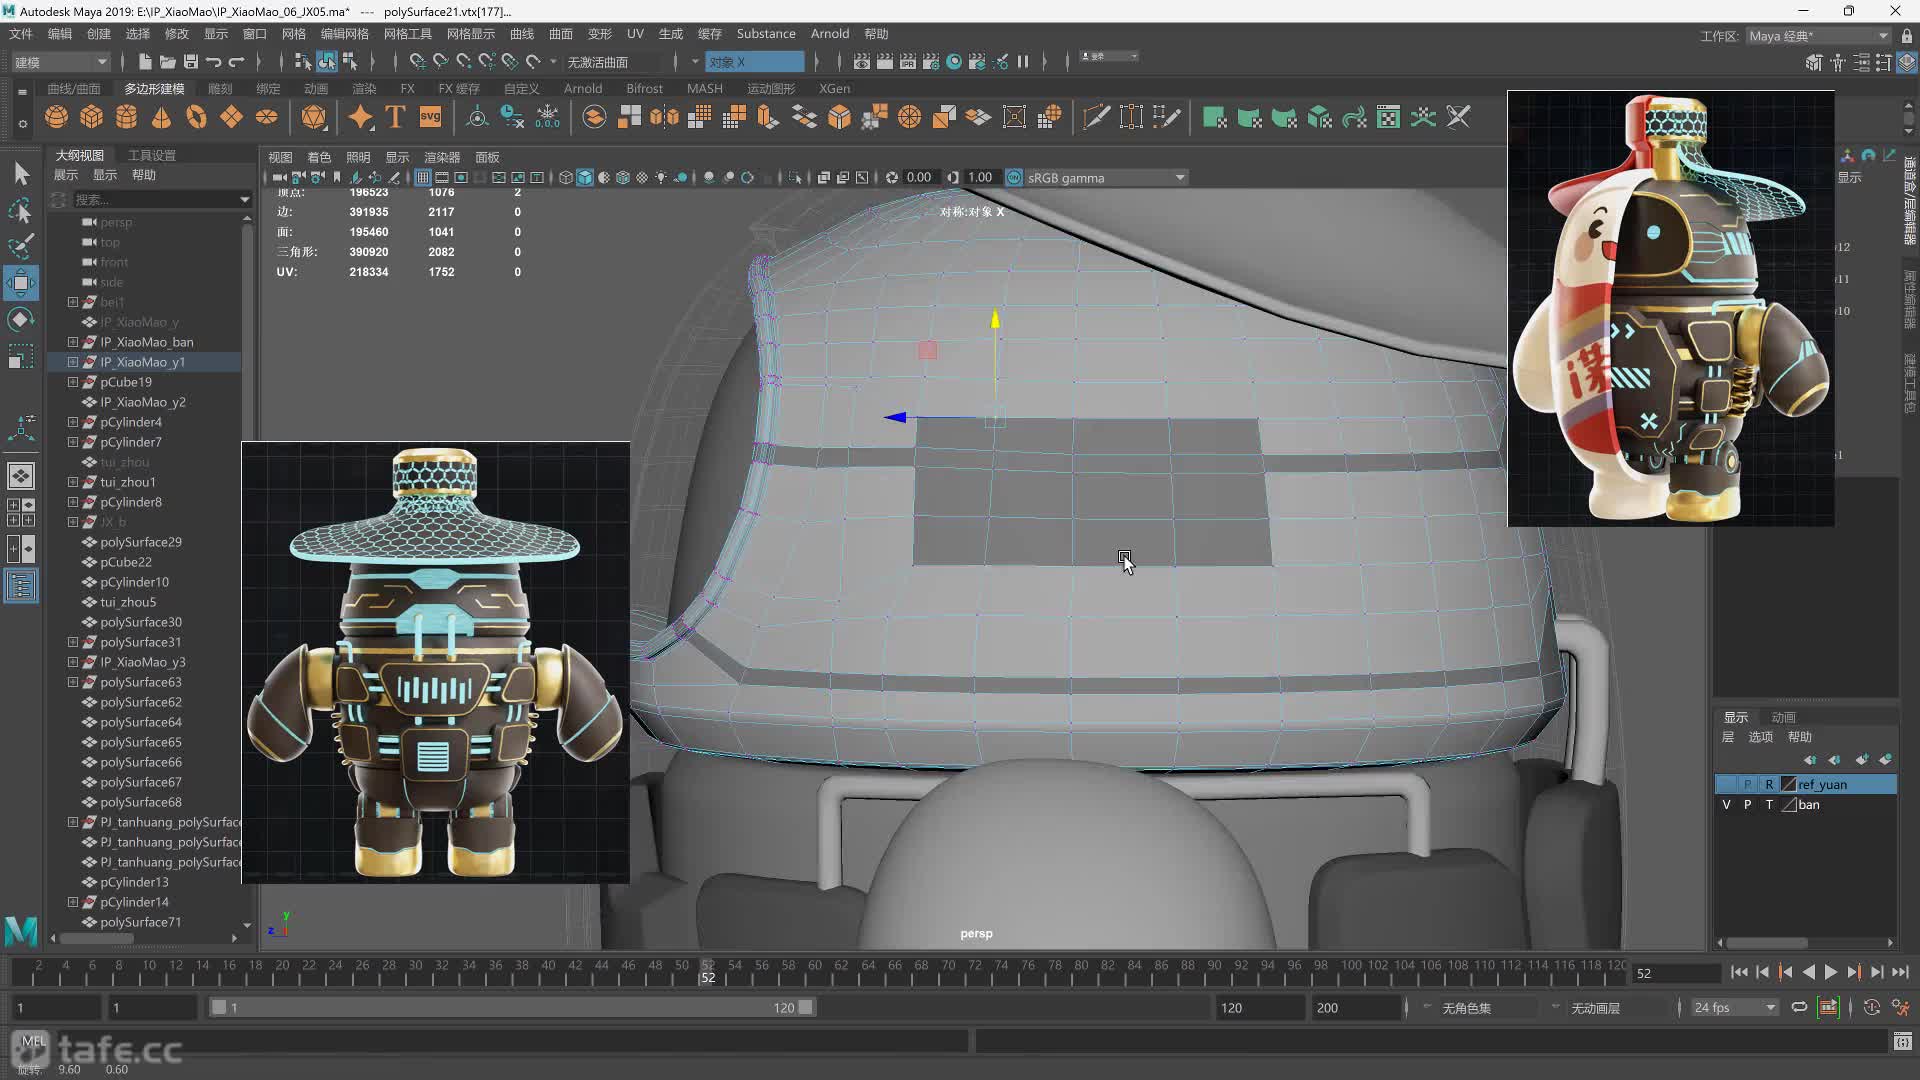Expand the polySurface63 outliner node
Screen dimensions: 1920x1080
(x=73, y=682)
